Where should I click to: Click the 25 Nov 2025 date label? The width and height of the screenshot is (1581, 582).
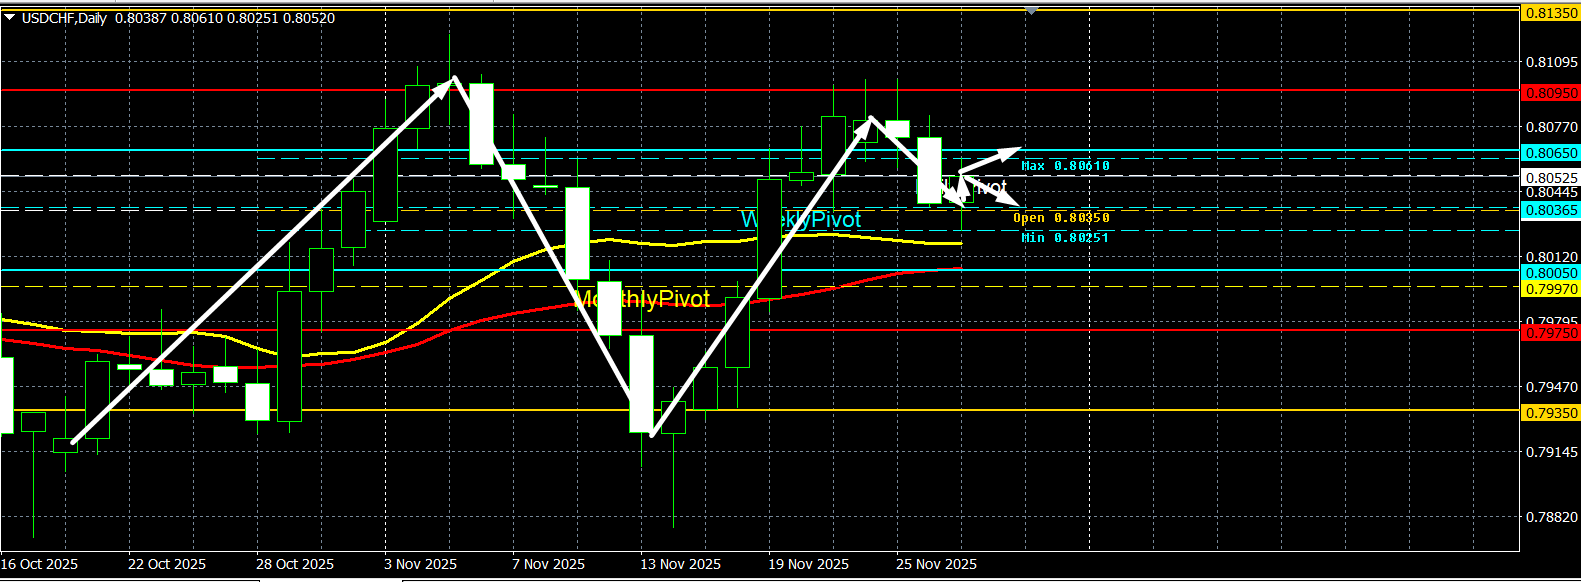point(936,564)
